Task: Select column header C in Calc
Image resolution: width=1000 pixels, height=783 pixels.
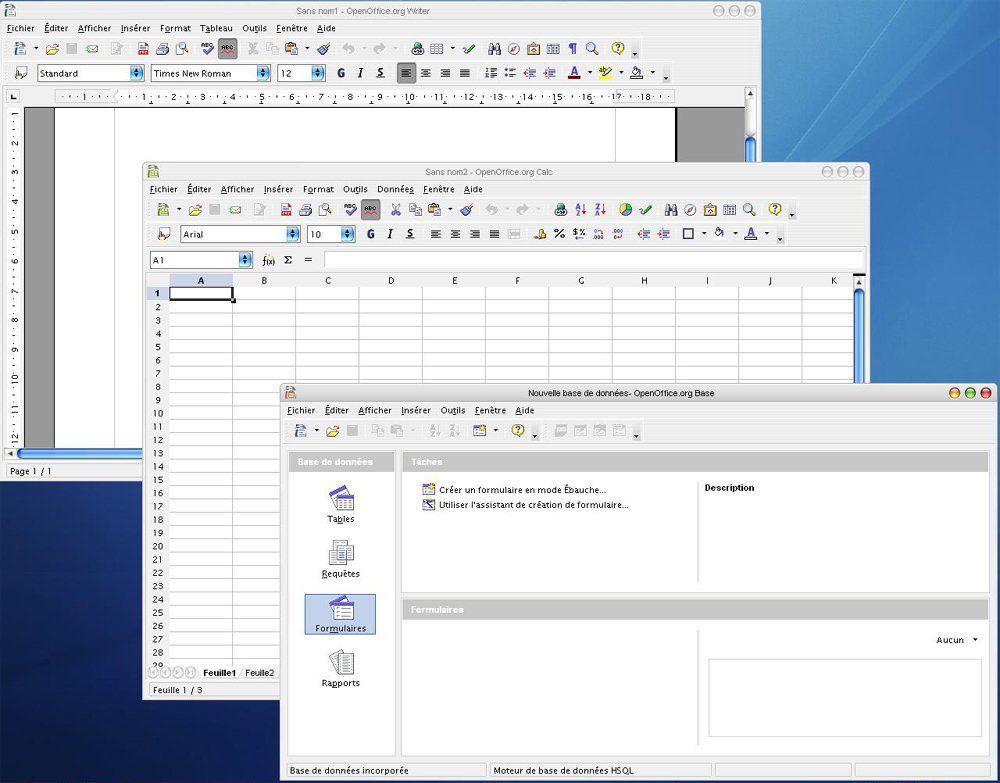Action: (328, 281)
